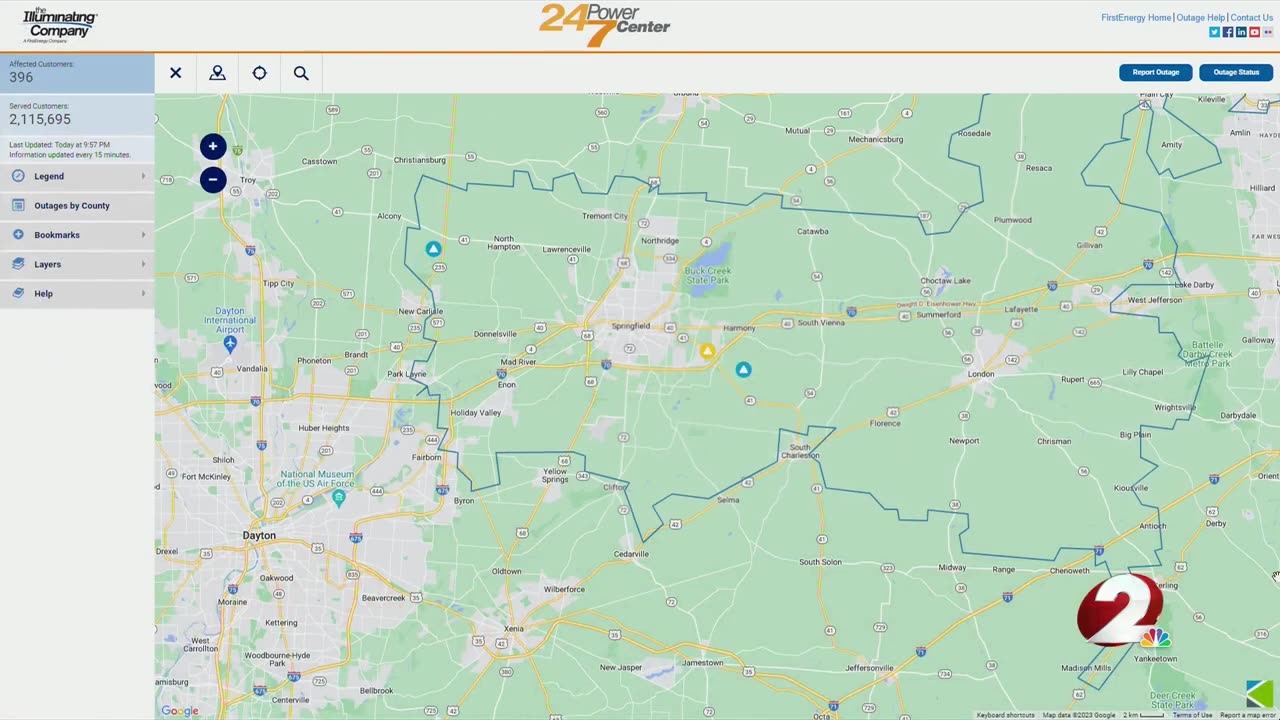
Task: Open the YouTube social icon
Action: click(x=1254, y=32)
